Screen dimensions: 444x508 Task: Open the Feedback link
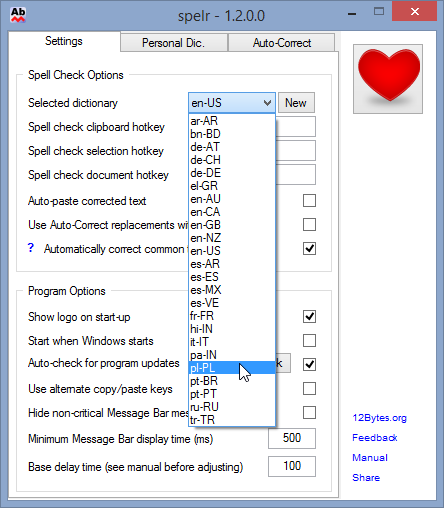coord(375,438)
